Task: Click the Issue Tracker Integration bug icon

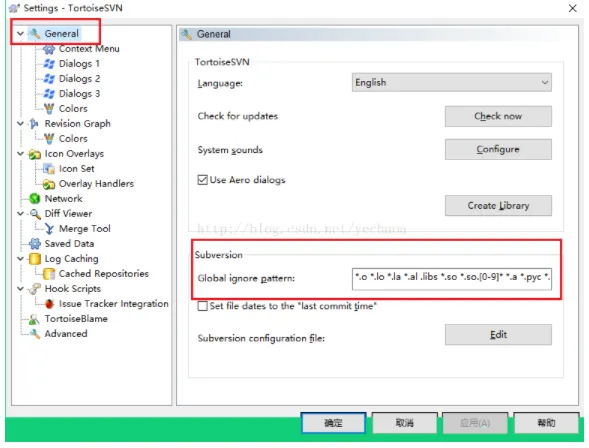Action: pyautogui.click(x=49, y=304)
